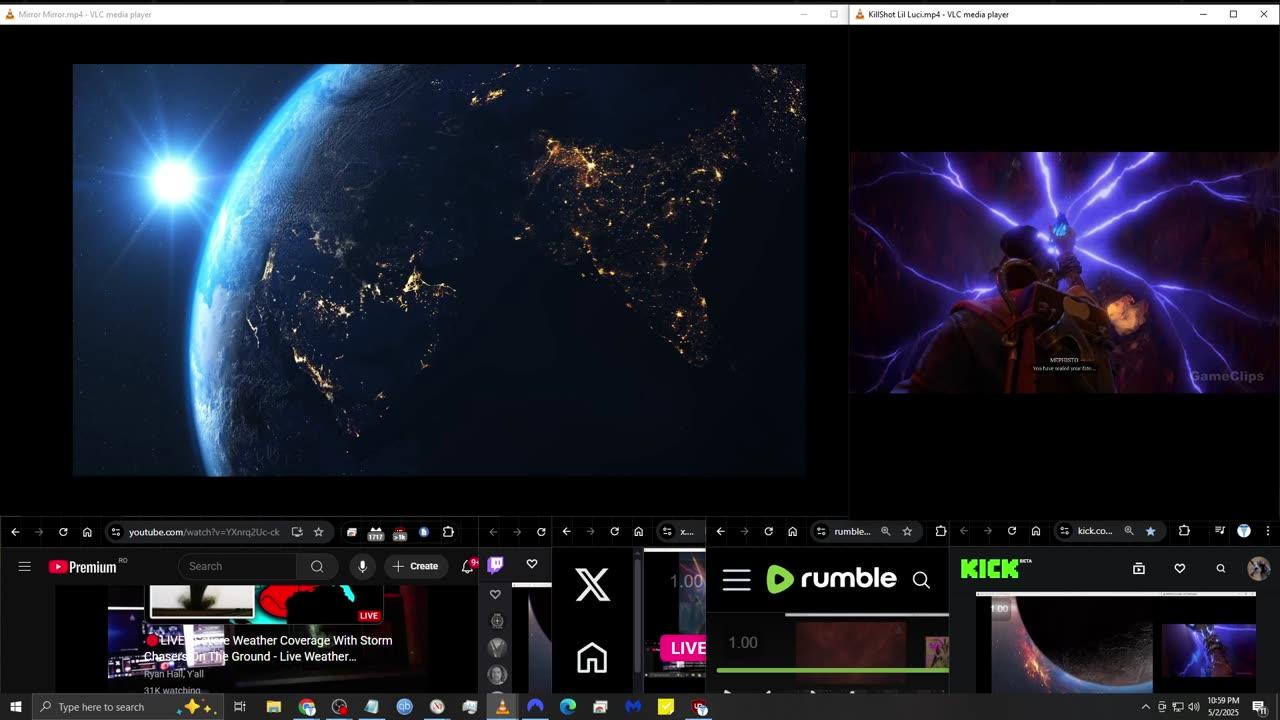The height and width of the screenshot is (720, 1280).
Task: Open Rumble search magnifier
Action: [x=921, y=580]
